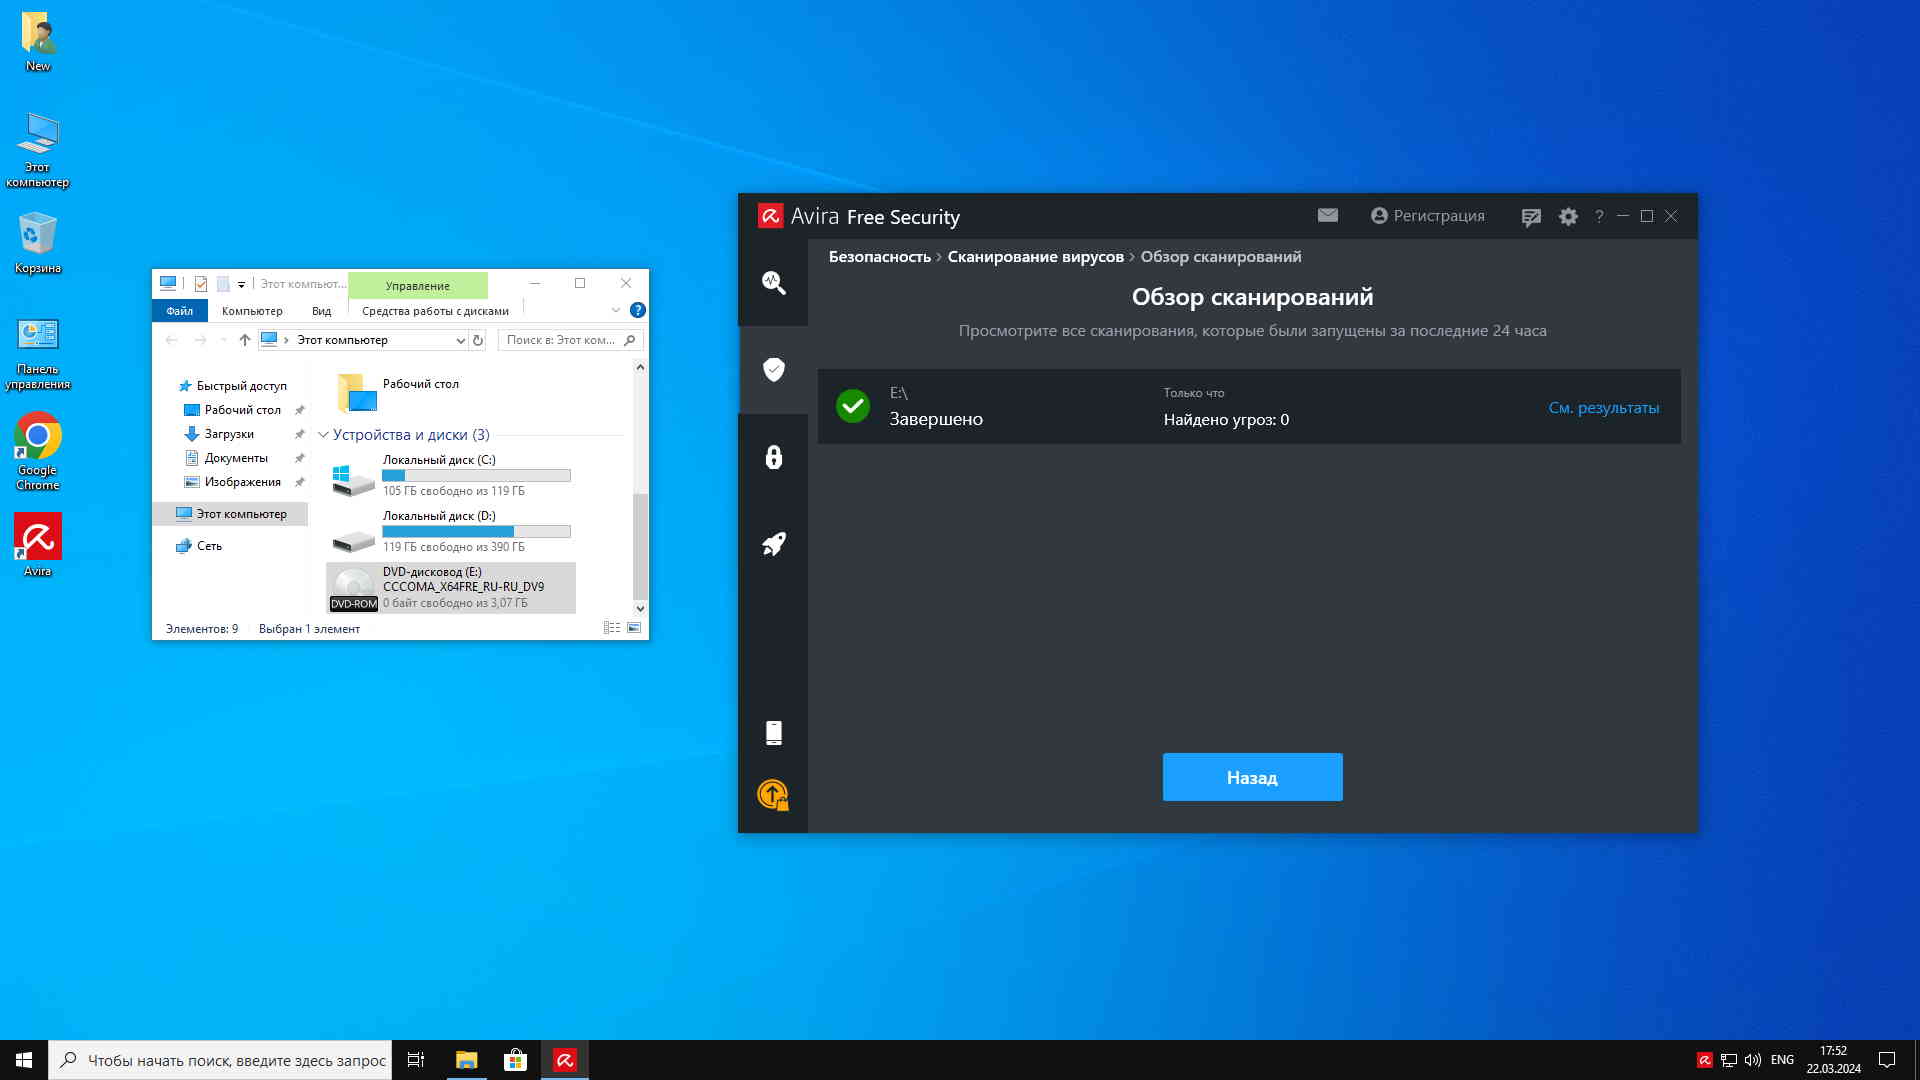Open Privacy lock icon in Avira sidebar

point(773,457)
